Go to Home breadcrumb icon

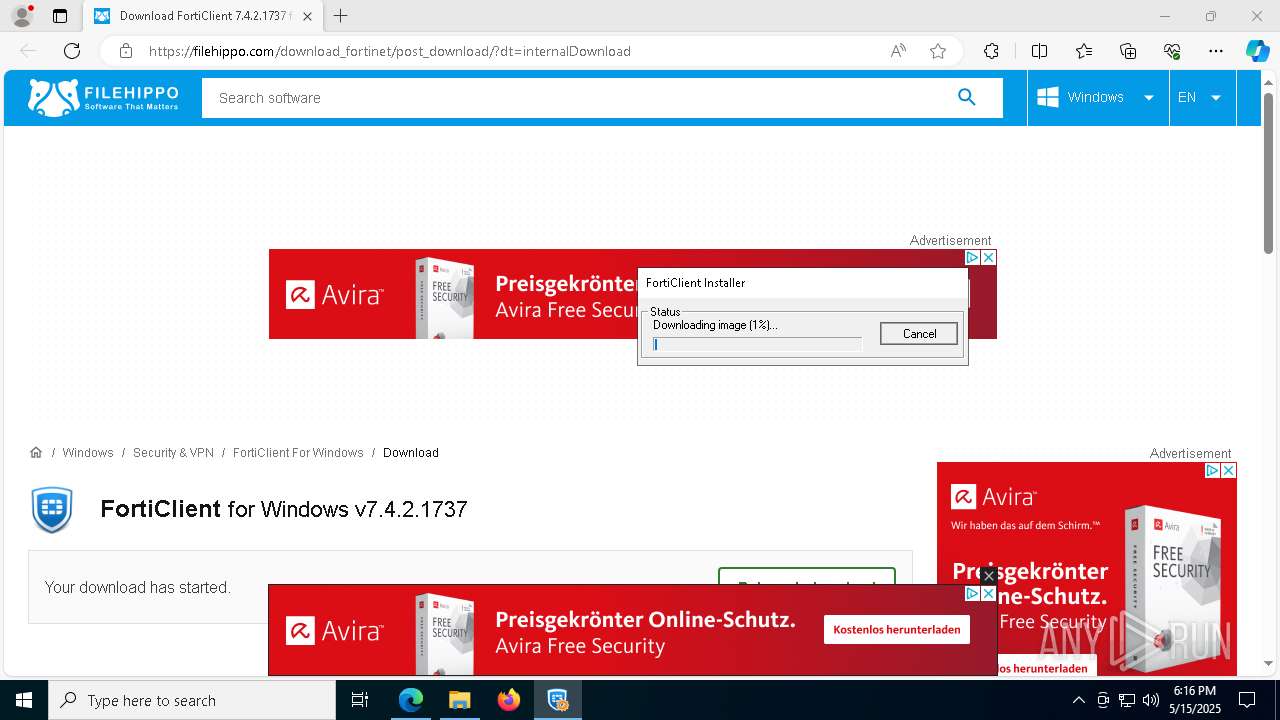click(x=36, y=453)
